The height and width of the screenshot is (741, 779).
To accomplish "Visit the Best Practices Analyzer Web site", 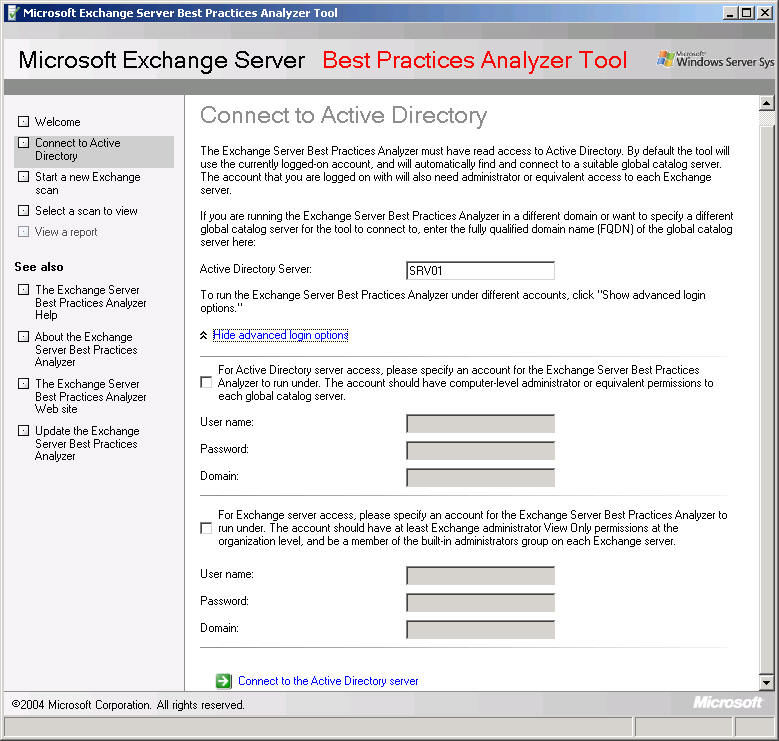I will (90, 396).
